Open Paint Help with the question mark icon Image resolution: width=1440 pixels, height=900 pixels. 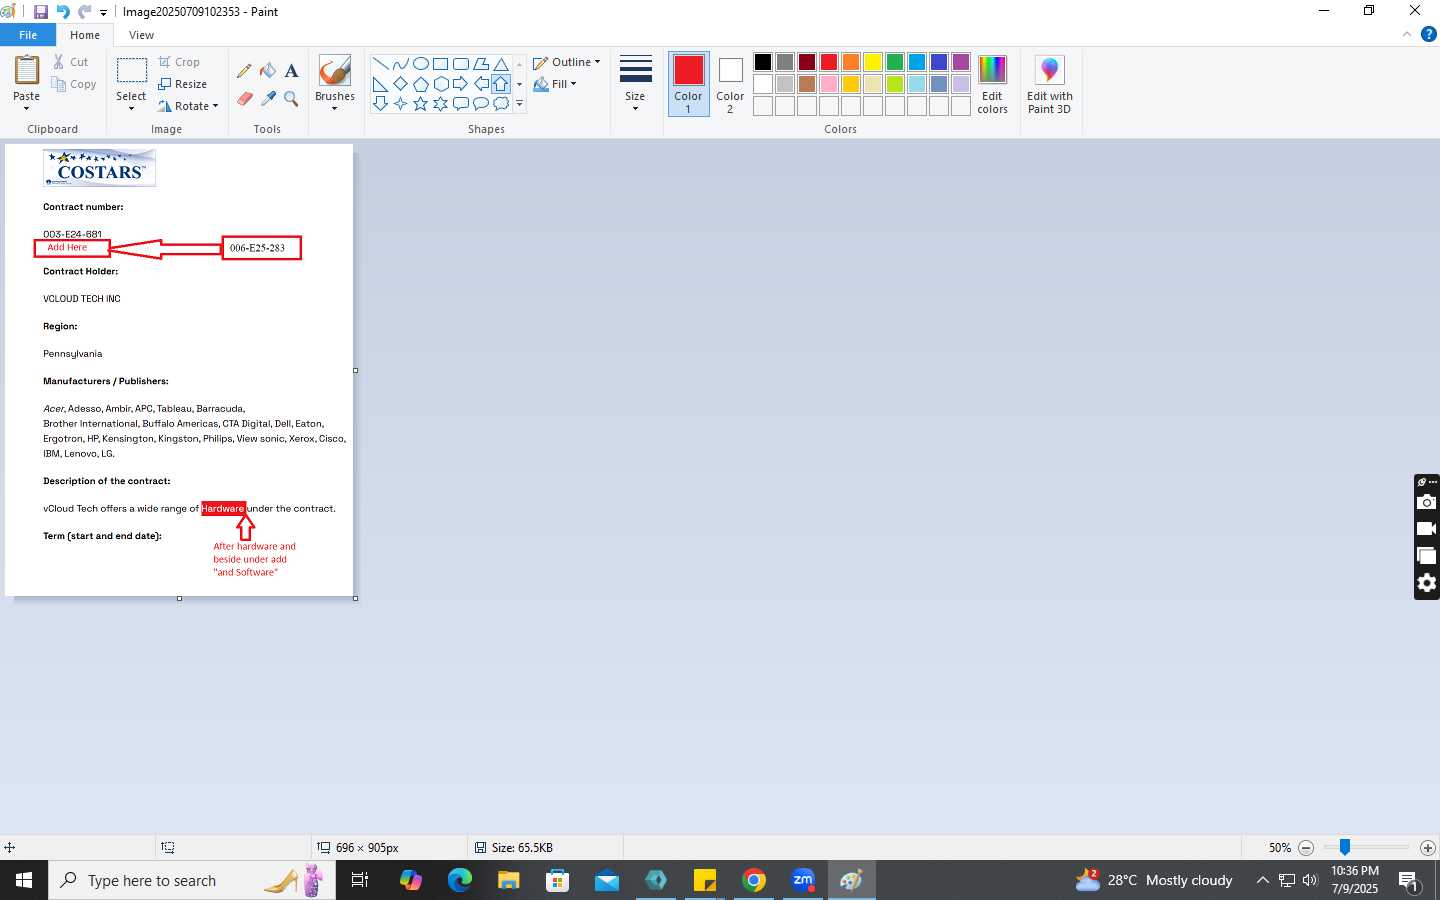pos(1428,34)
